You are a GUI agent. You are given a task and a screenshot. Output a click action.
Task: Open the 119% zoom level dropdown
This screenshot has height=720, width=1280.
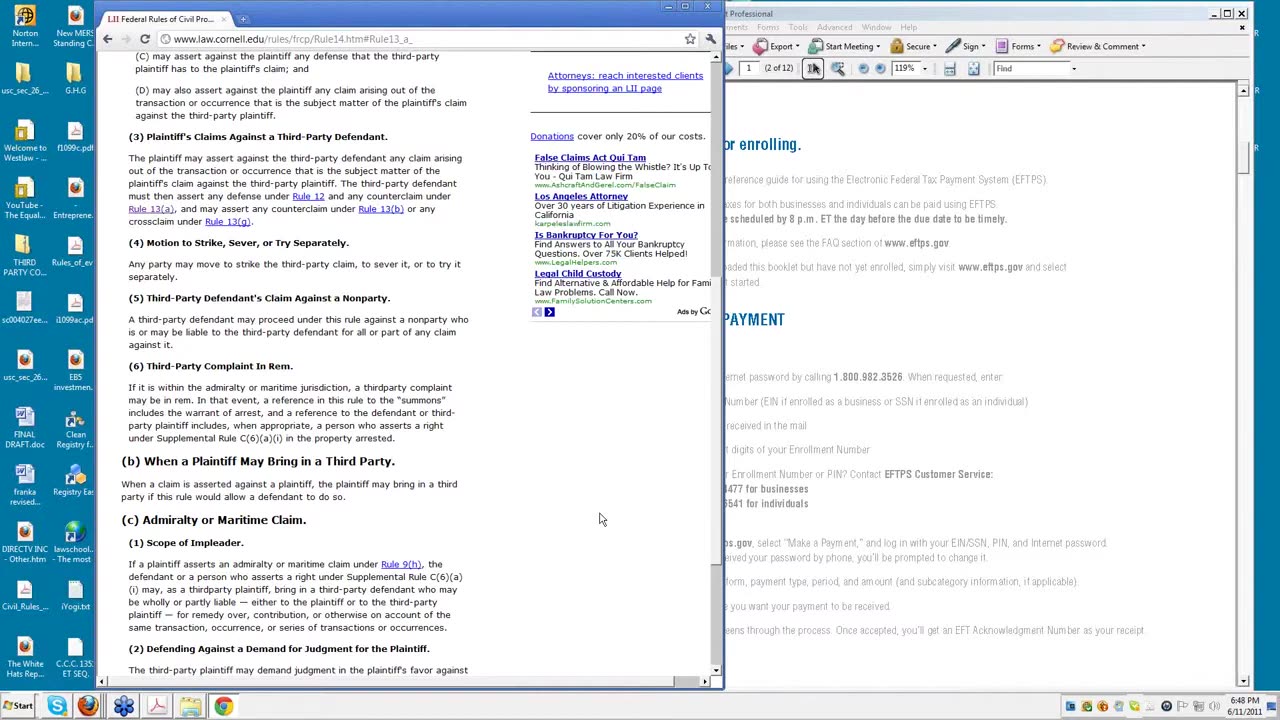[924, 69]
